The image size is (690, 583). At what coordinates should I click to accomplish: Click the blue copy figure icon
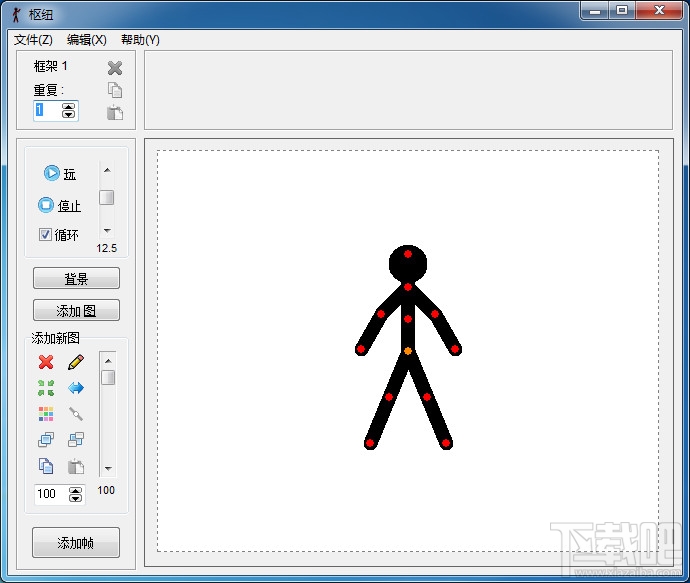pos(46,466)
